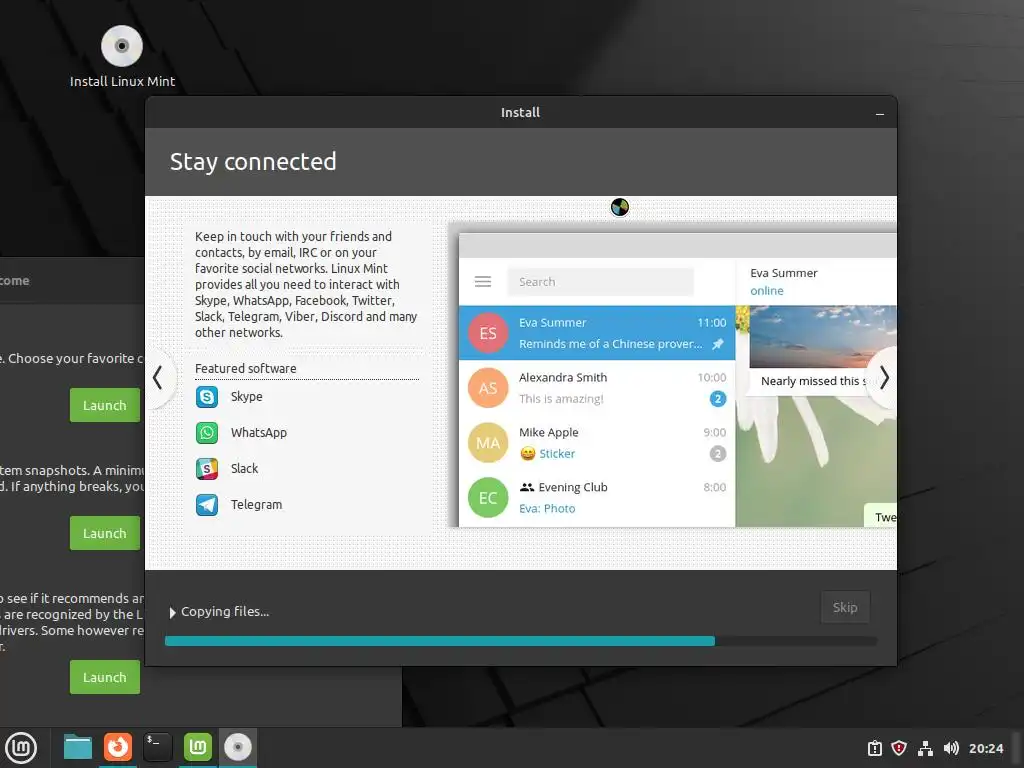
Task: Click the AS avatar circle
Action: (x=488, y=388)
